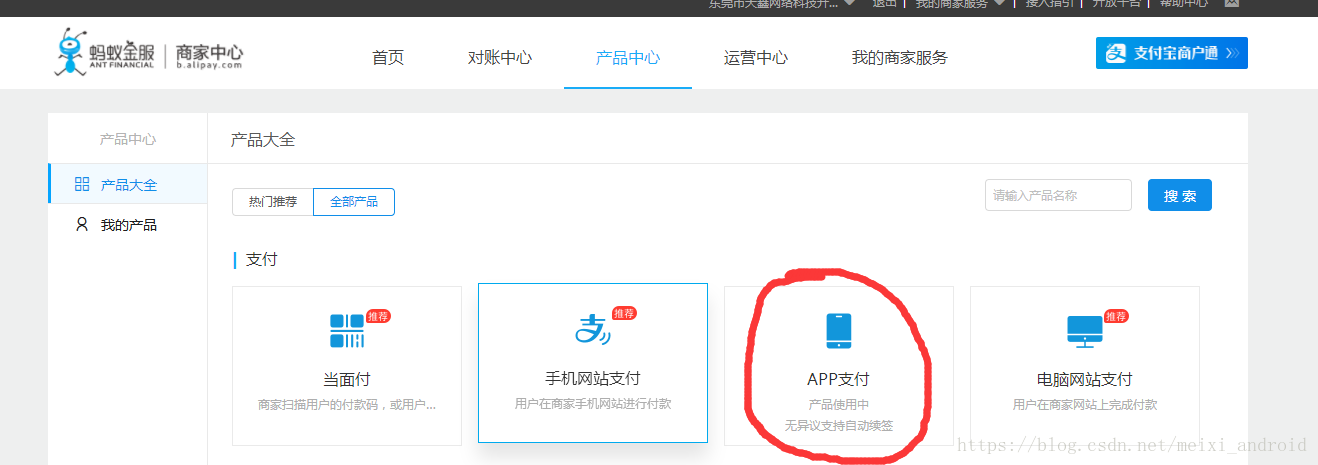Image resolution: width=1318 pixels, height=465 pixels.
Task: Click the 产品中心 sidebar header
Action: click(128, 139)
